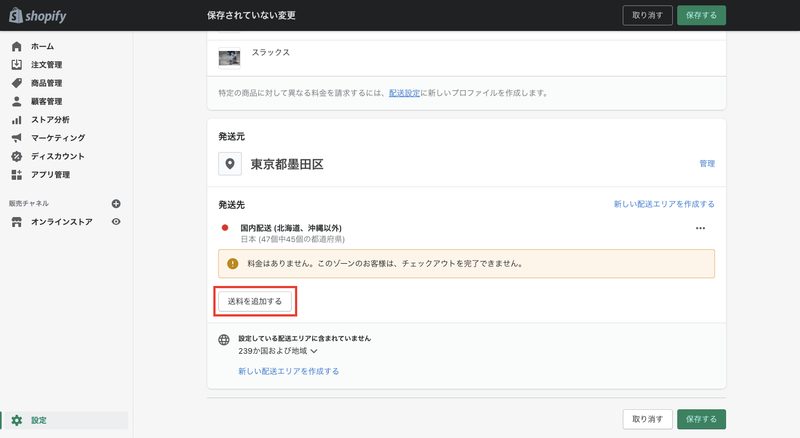View online store via eye icon
This screenshot has height=438, width=800.
(x=116, y=222)
